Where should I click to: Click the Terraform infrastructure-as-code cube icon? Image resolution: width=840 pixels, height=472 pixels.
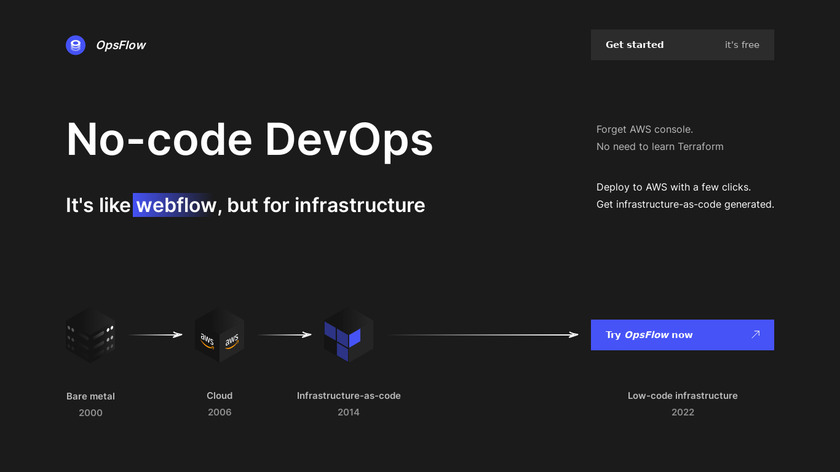349,335
